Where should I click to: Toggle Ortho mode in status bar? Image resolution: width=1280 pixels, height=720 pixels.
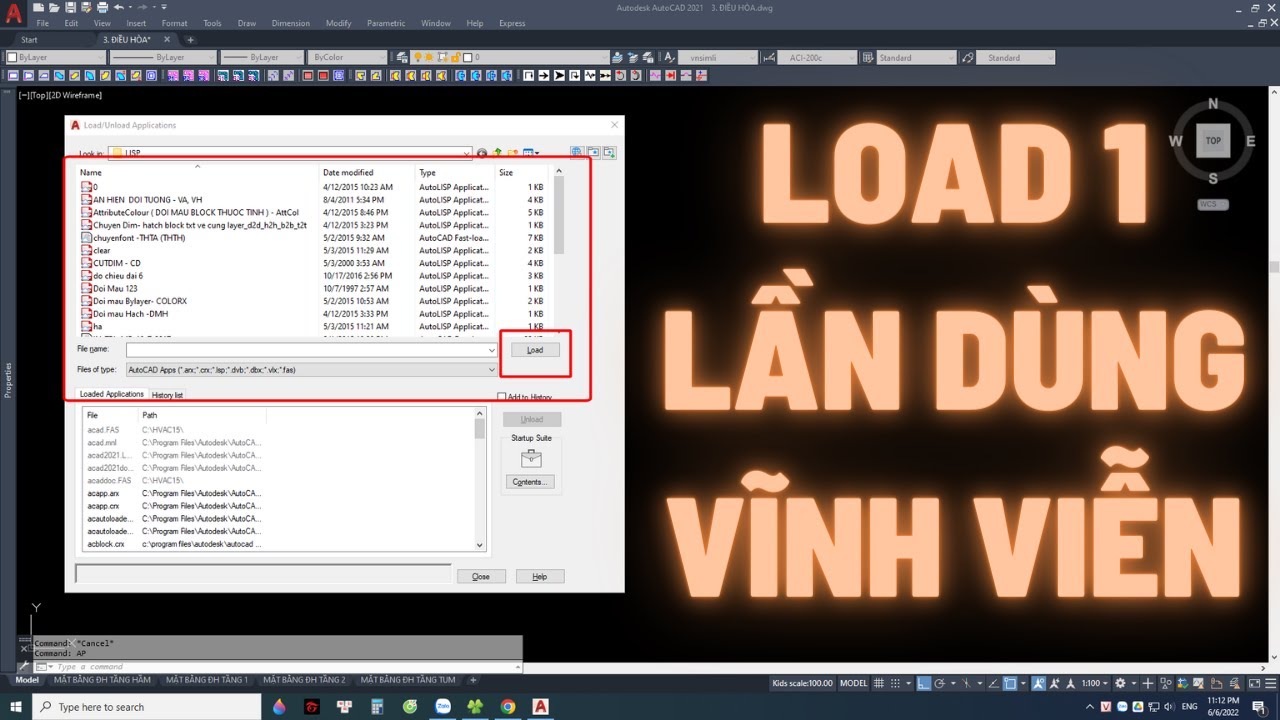pos(925,683)
